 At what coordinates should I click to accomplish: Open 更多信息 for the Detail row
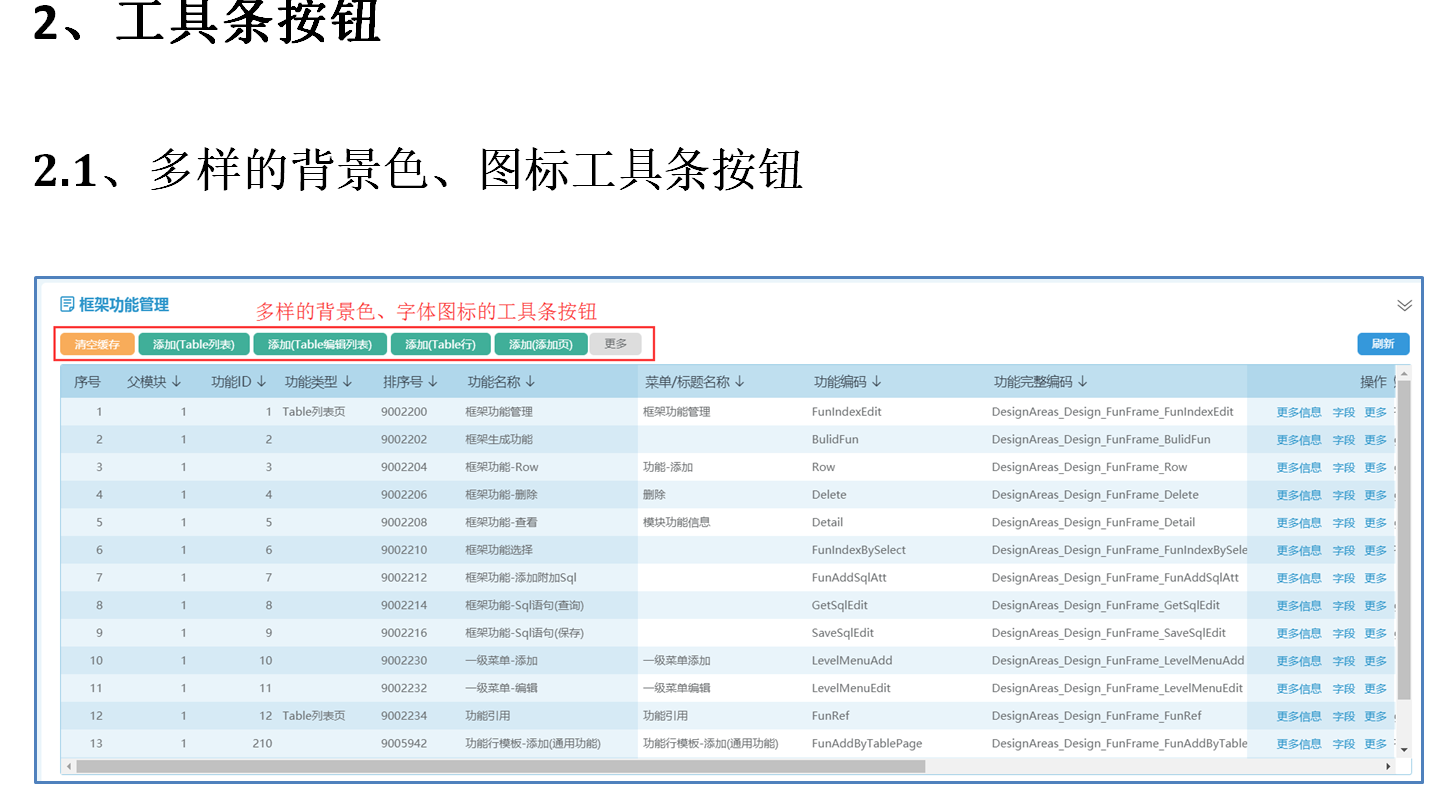click(x=1299, y=523)
